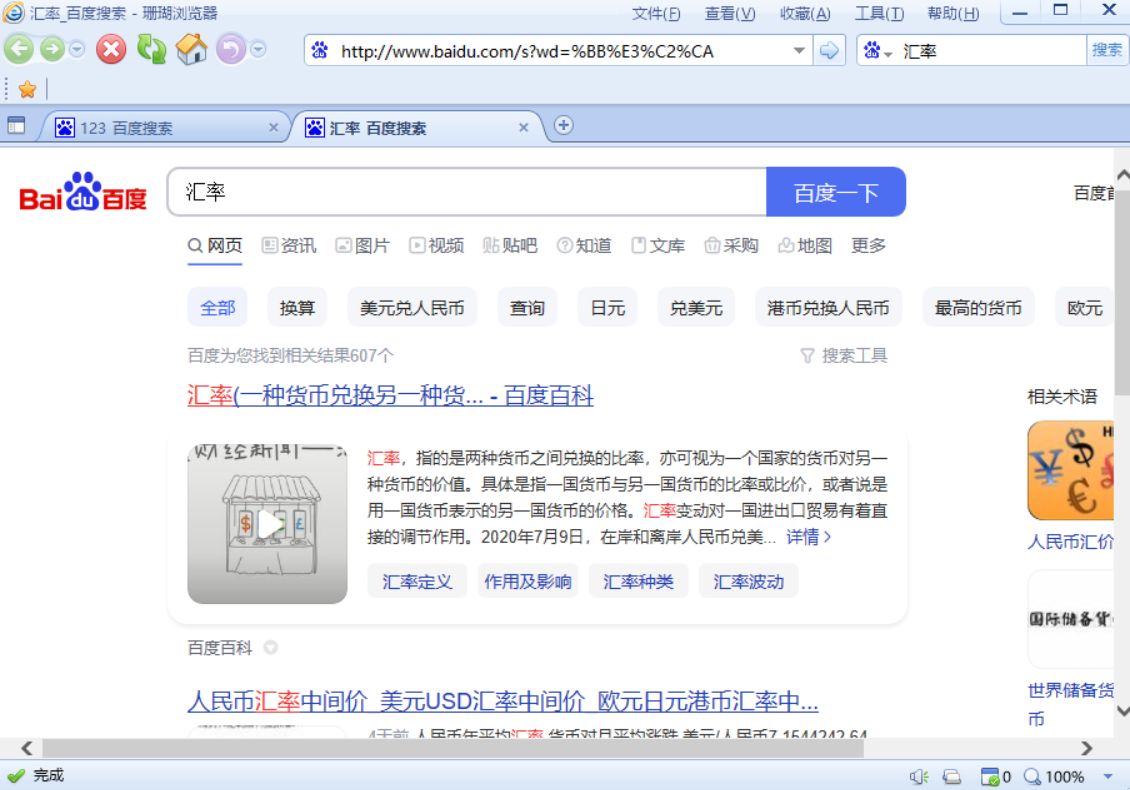Refresh the page with the green arrows
Screen dimensions: 1130x790
[x=151, y=50]
